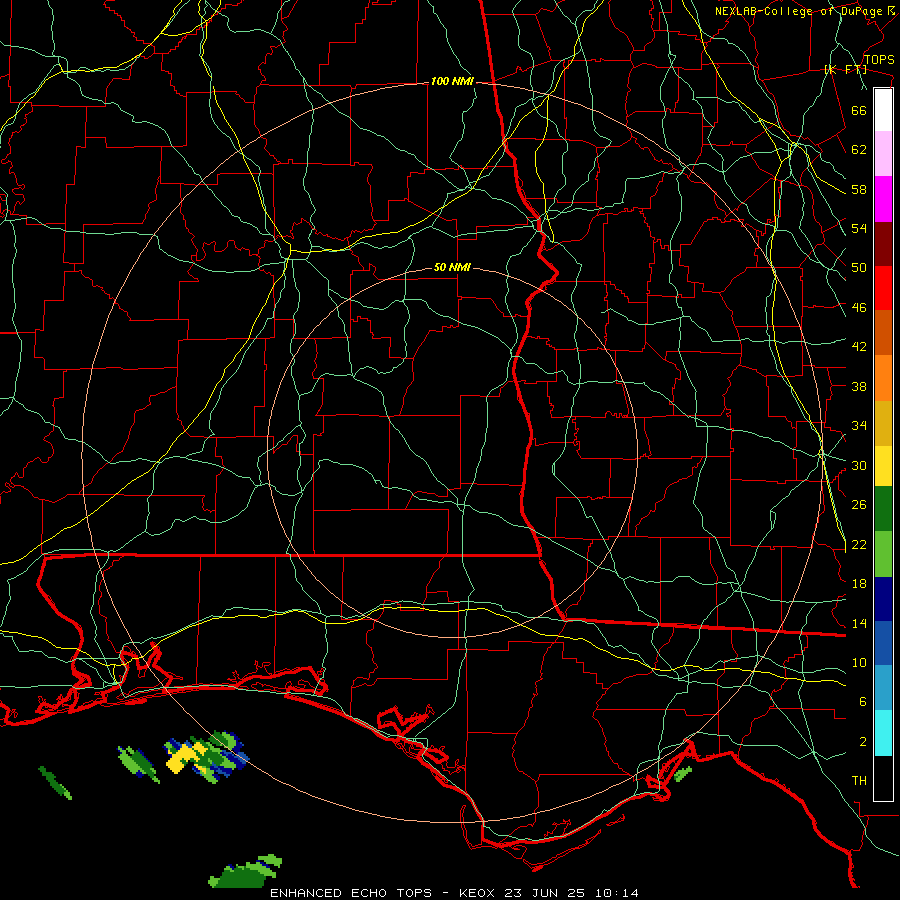Click the legend value '6'

coord(863,702)
